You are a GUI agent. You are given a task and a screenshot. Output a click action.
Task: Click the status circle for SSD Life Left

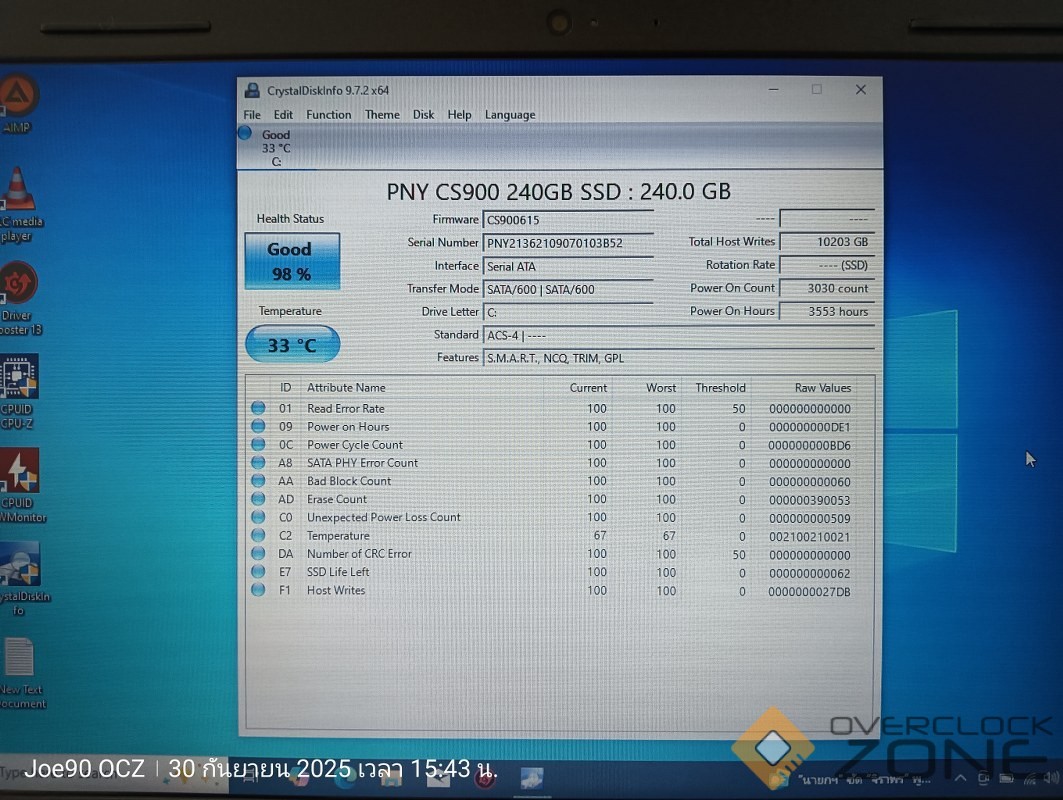point(258,572)
